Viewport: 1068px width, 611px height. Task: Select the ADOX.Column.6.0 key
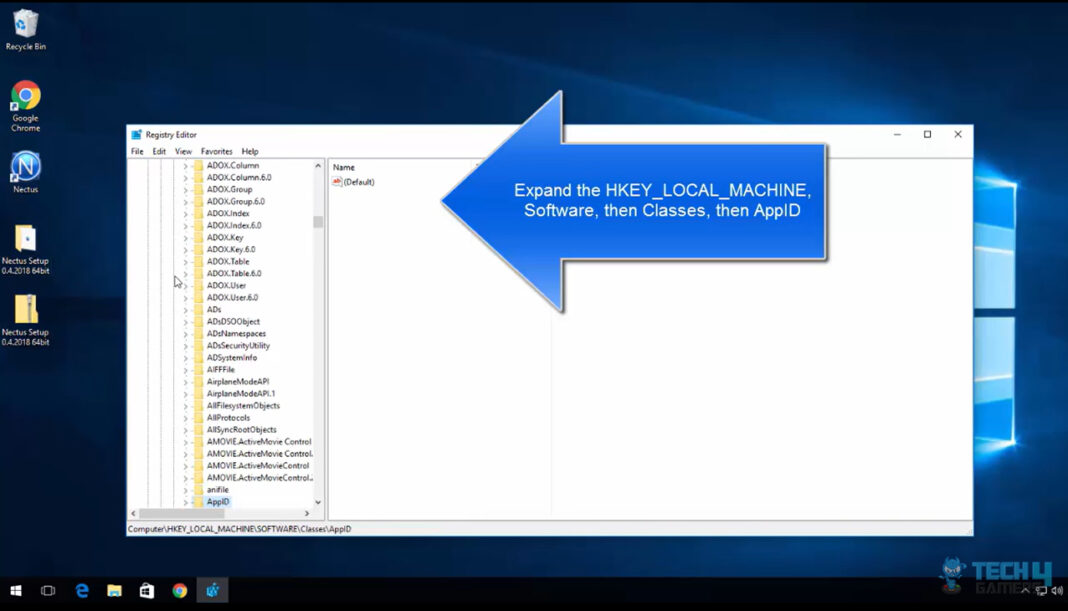[x=239, y=177]
